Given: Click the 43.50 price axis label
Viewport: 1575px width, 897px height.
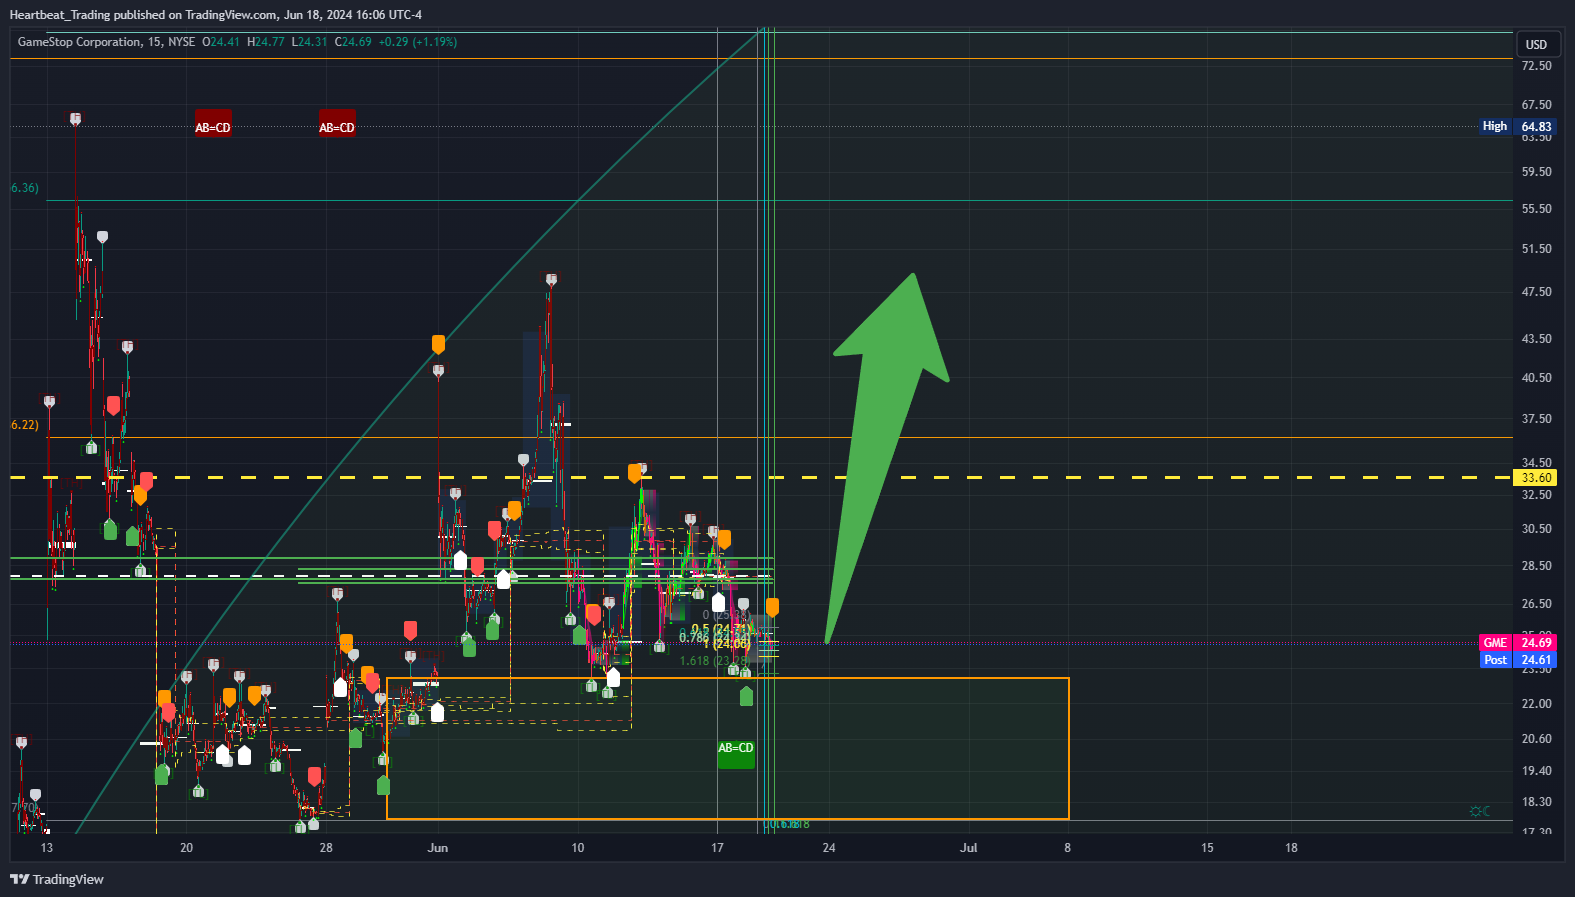Looking at the screenshot, I should pyautogui.click(x=1536, y=339).
